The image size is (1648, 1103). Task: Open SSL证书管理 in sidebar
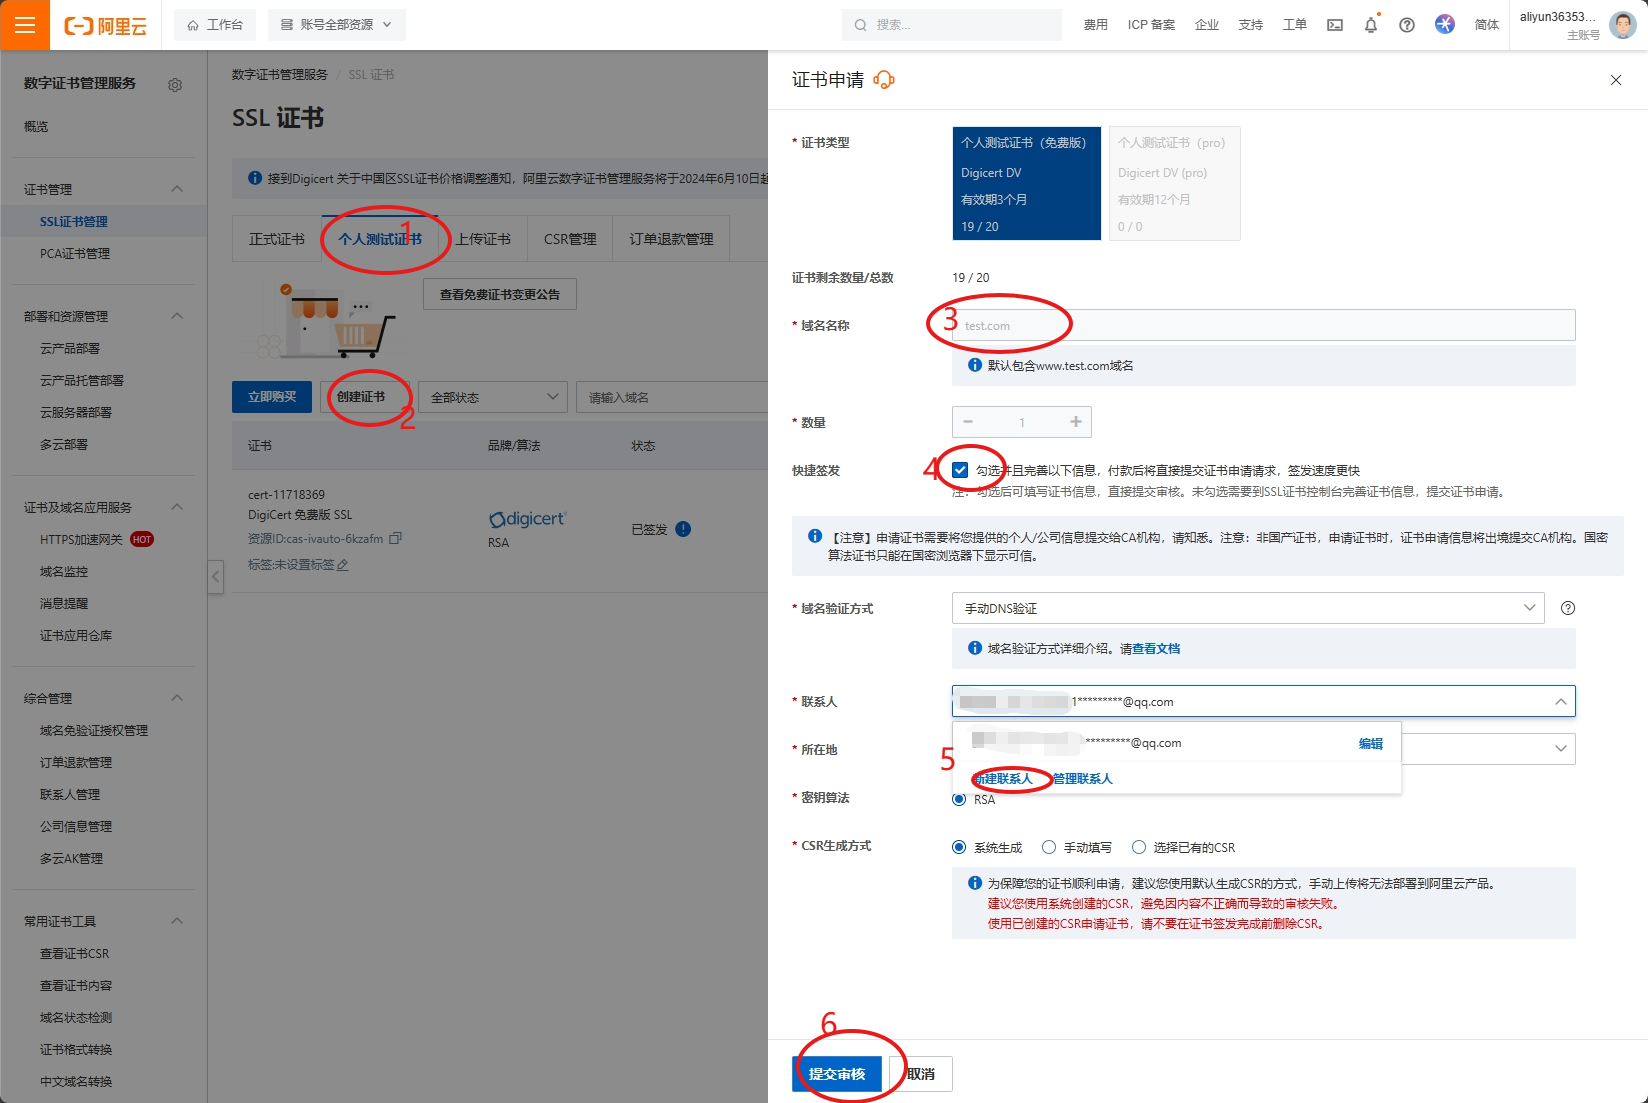click(74, 222)
